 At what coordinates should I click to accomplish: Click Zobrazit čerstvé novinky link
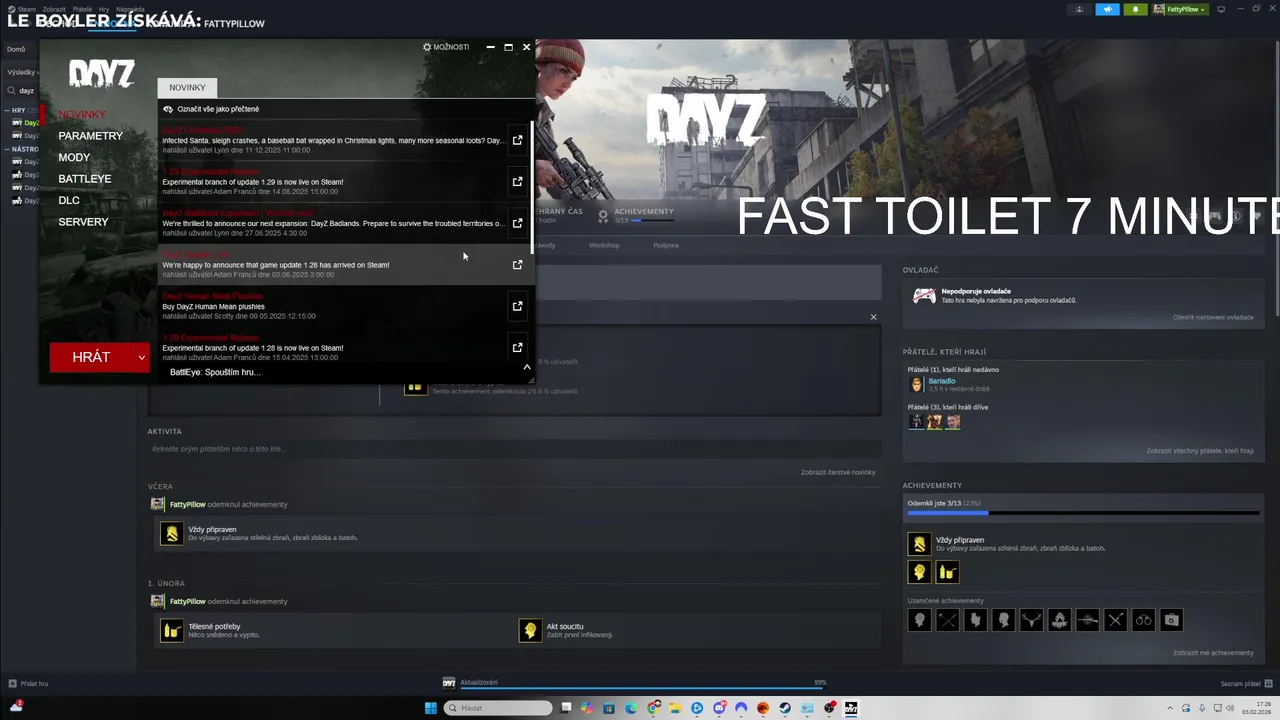click(x=838, y=472)
